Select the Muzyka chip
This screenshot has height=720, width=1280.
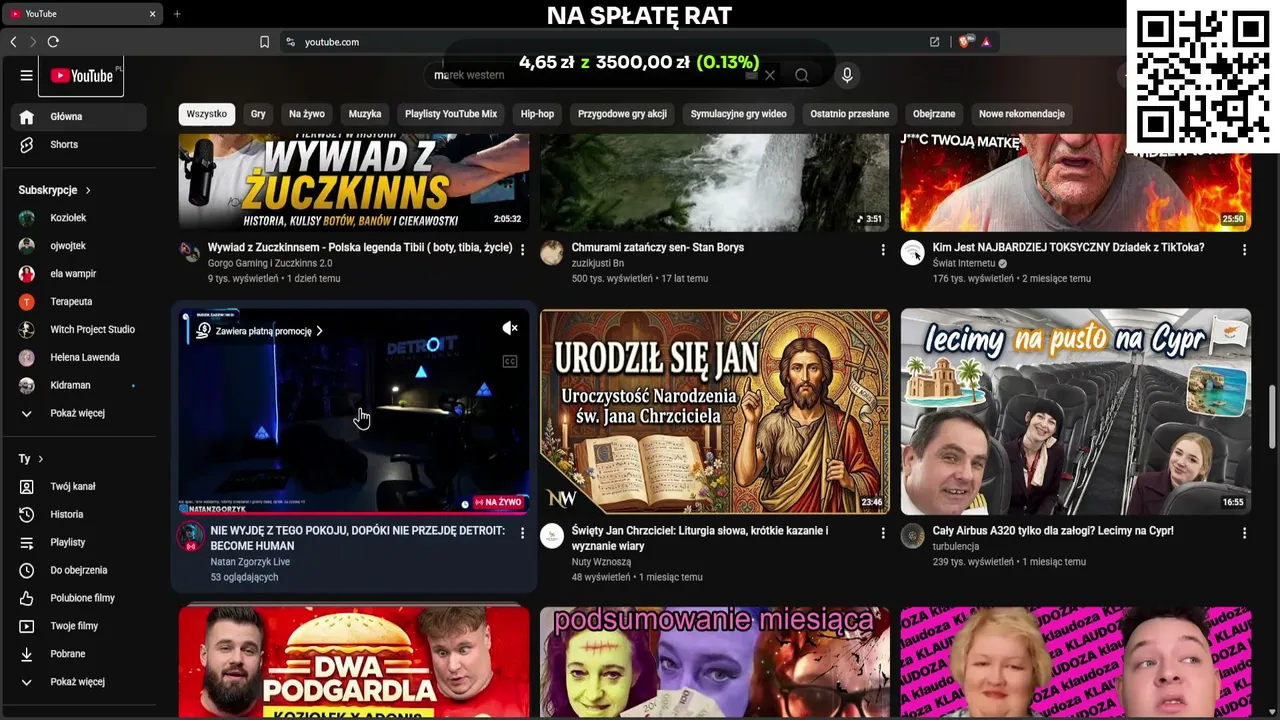pos(365,114)
